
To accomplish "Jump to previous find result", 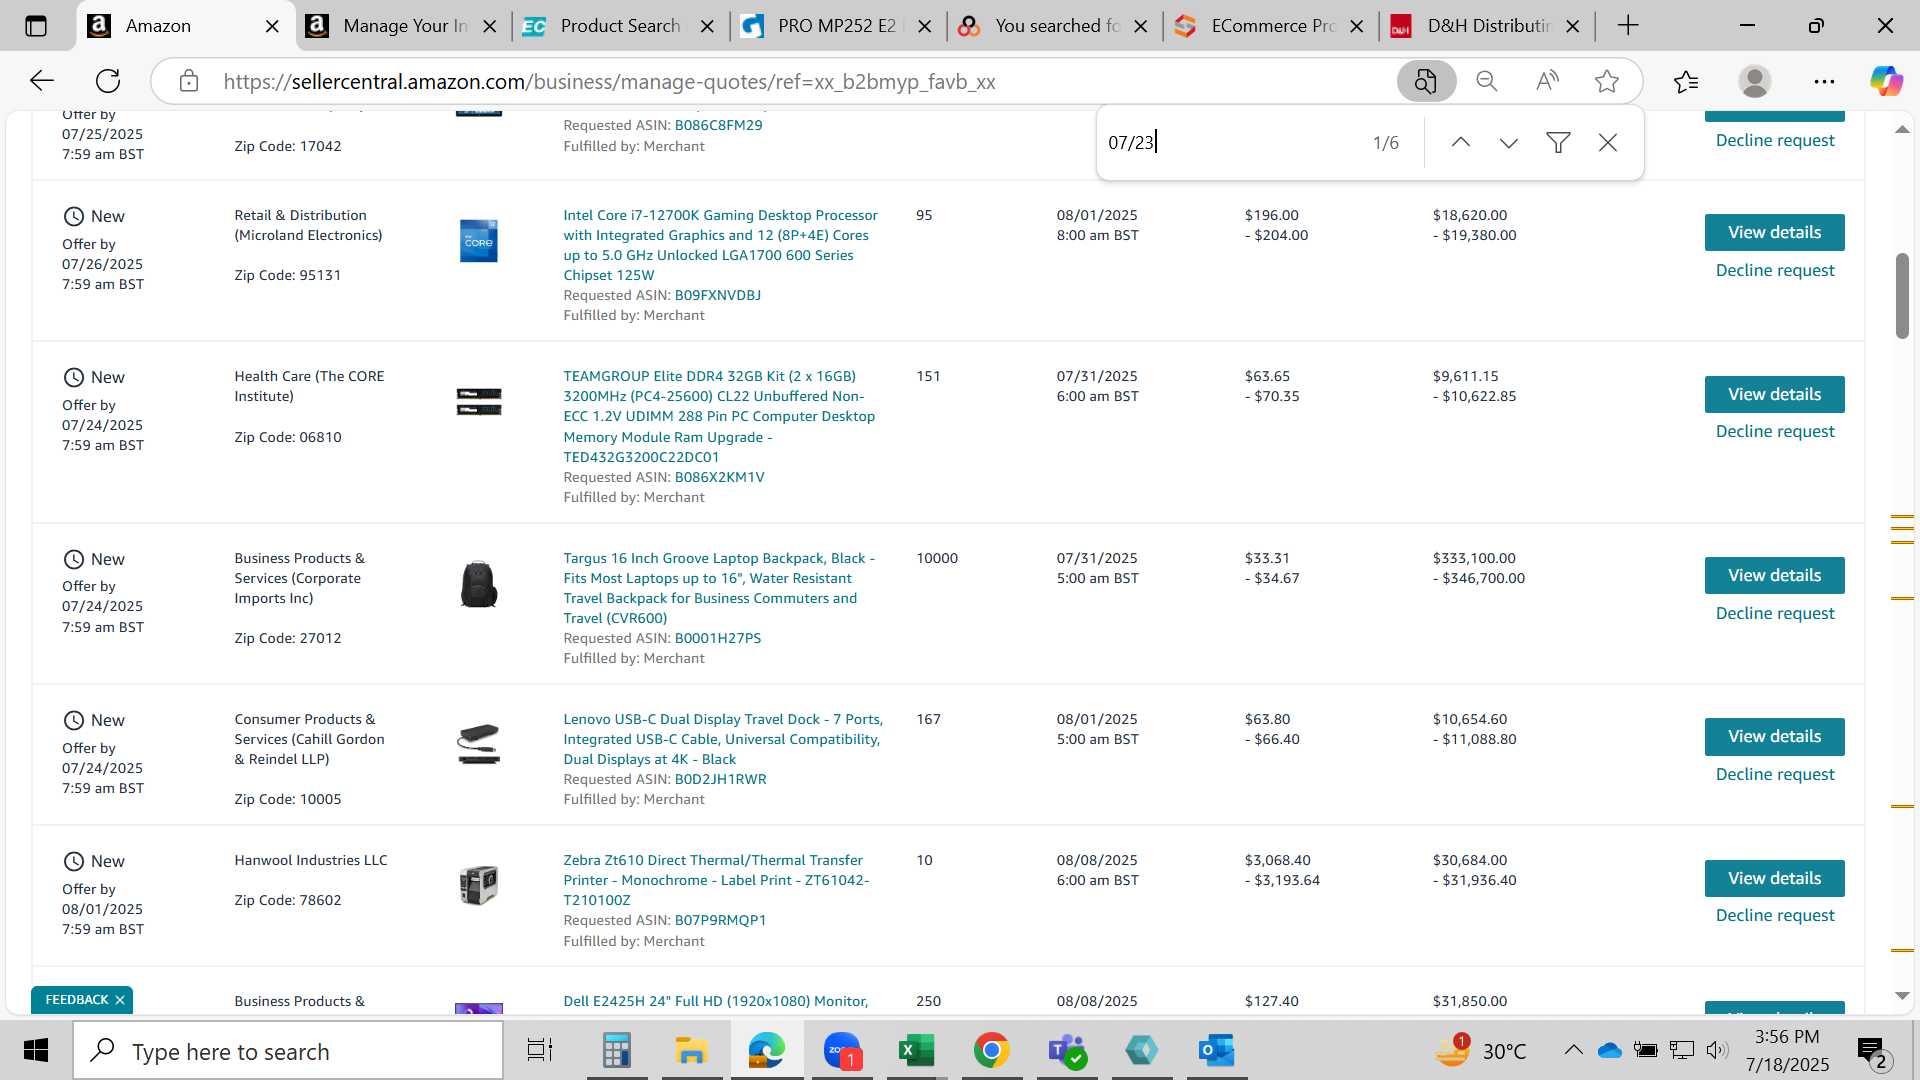I will coord(1461,142).
